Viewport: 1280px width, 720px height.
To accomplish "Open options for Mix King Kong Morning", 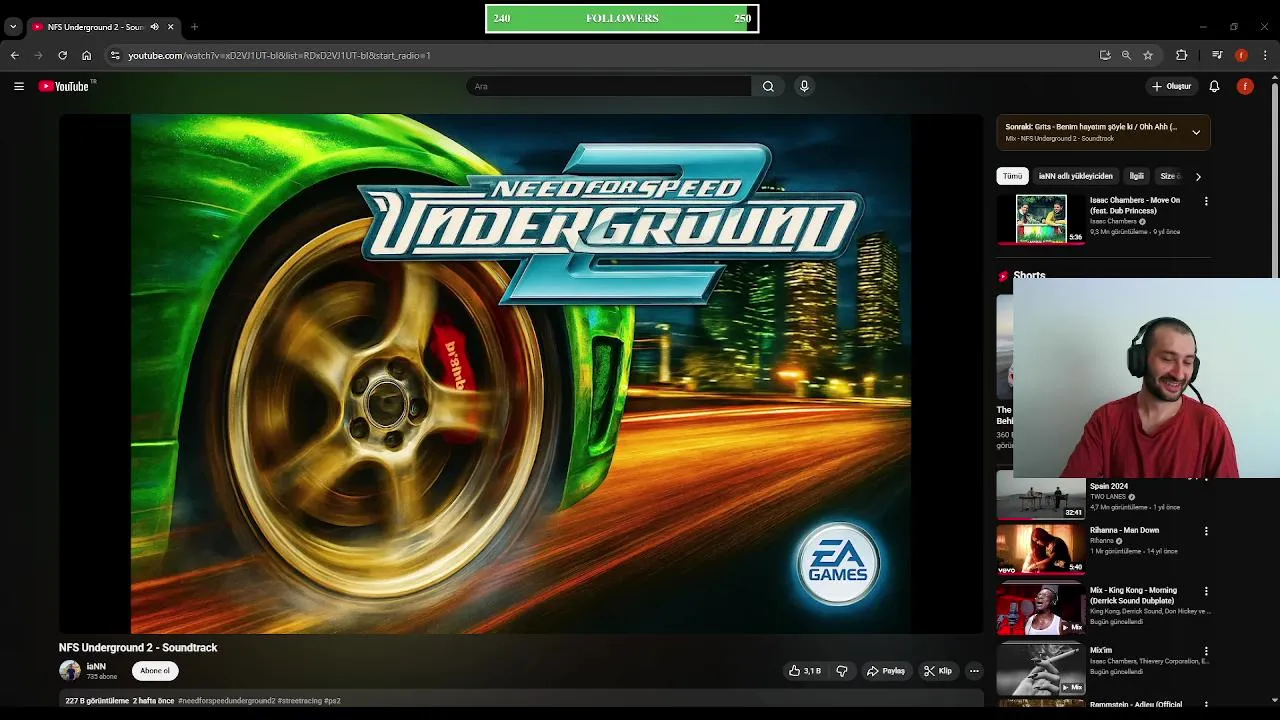I will coord(1206,591).
